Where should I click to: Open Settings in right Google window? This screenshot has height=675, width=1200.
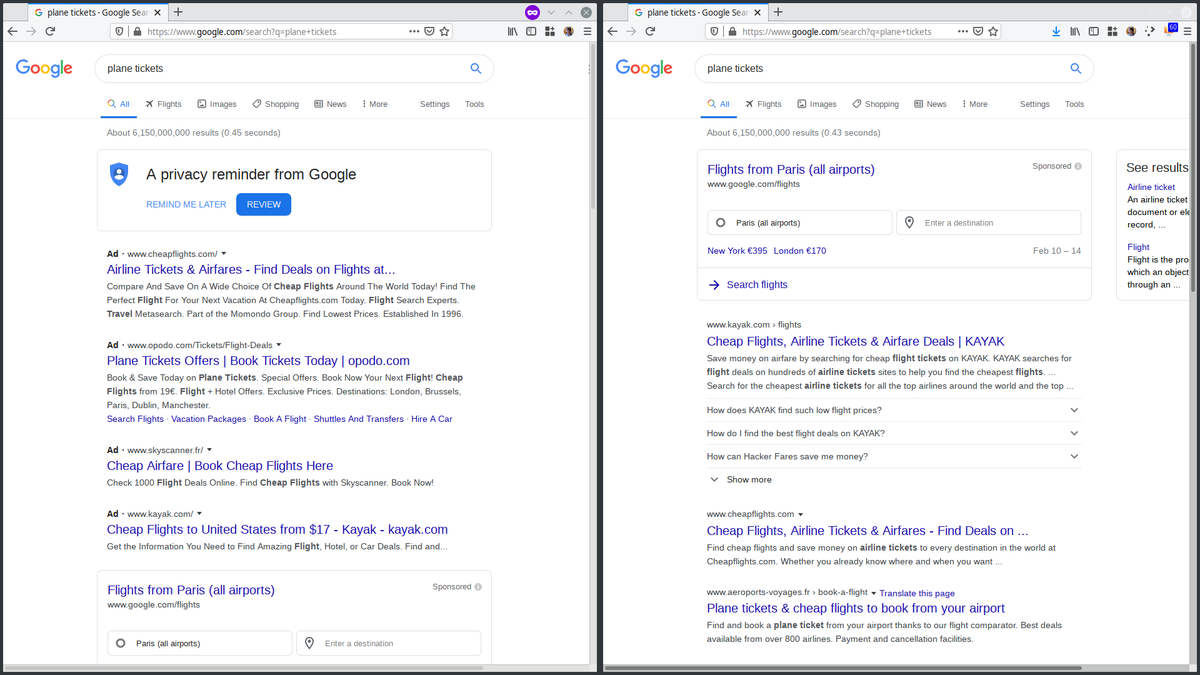[x=1035, y=104]
